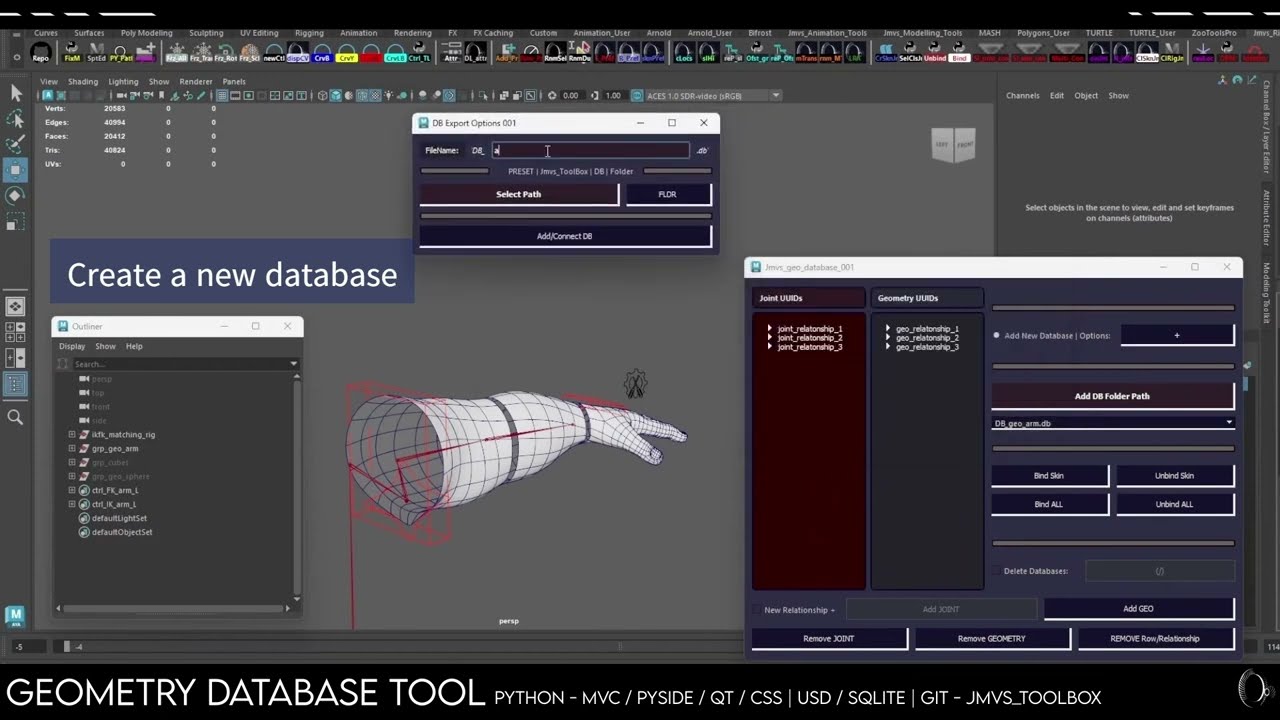
Task: Activate the Move tool in toolbox
Action: click(x=15, y=170)
